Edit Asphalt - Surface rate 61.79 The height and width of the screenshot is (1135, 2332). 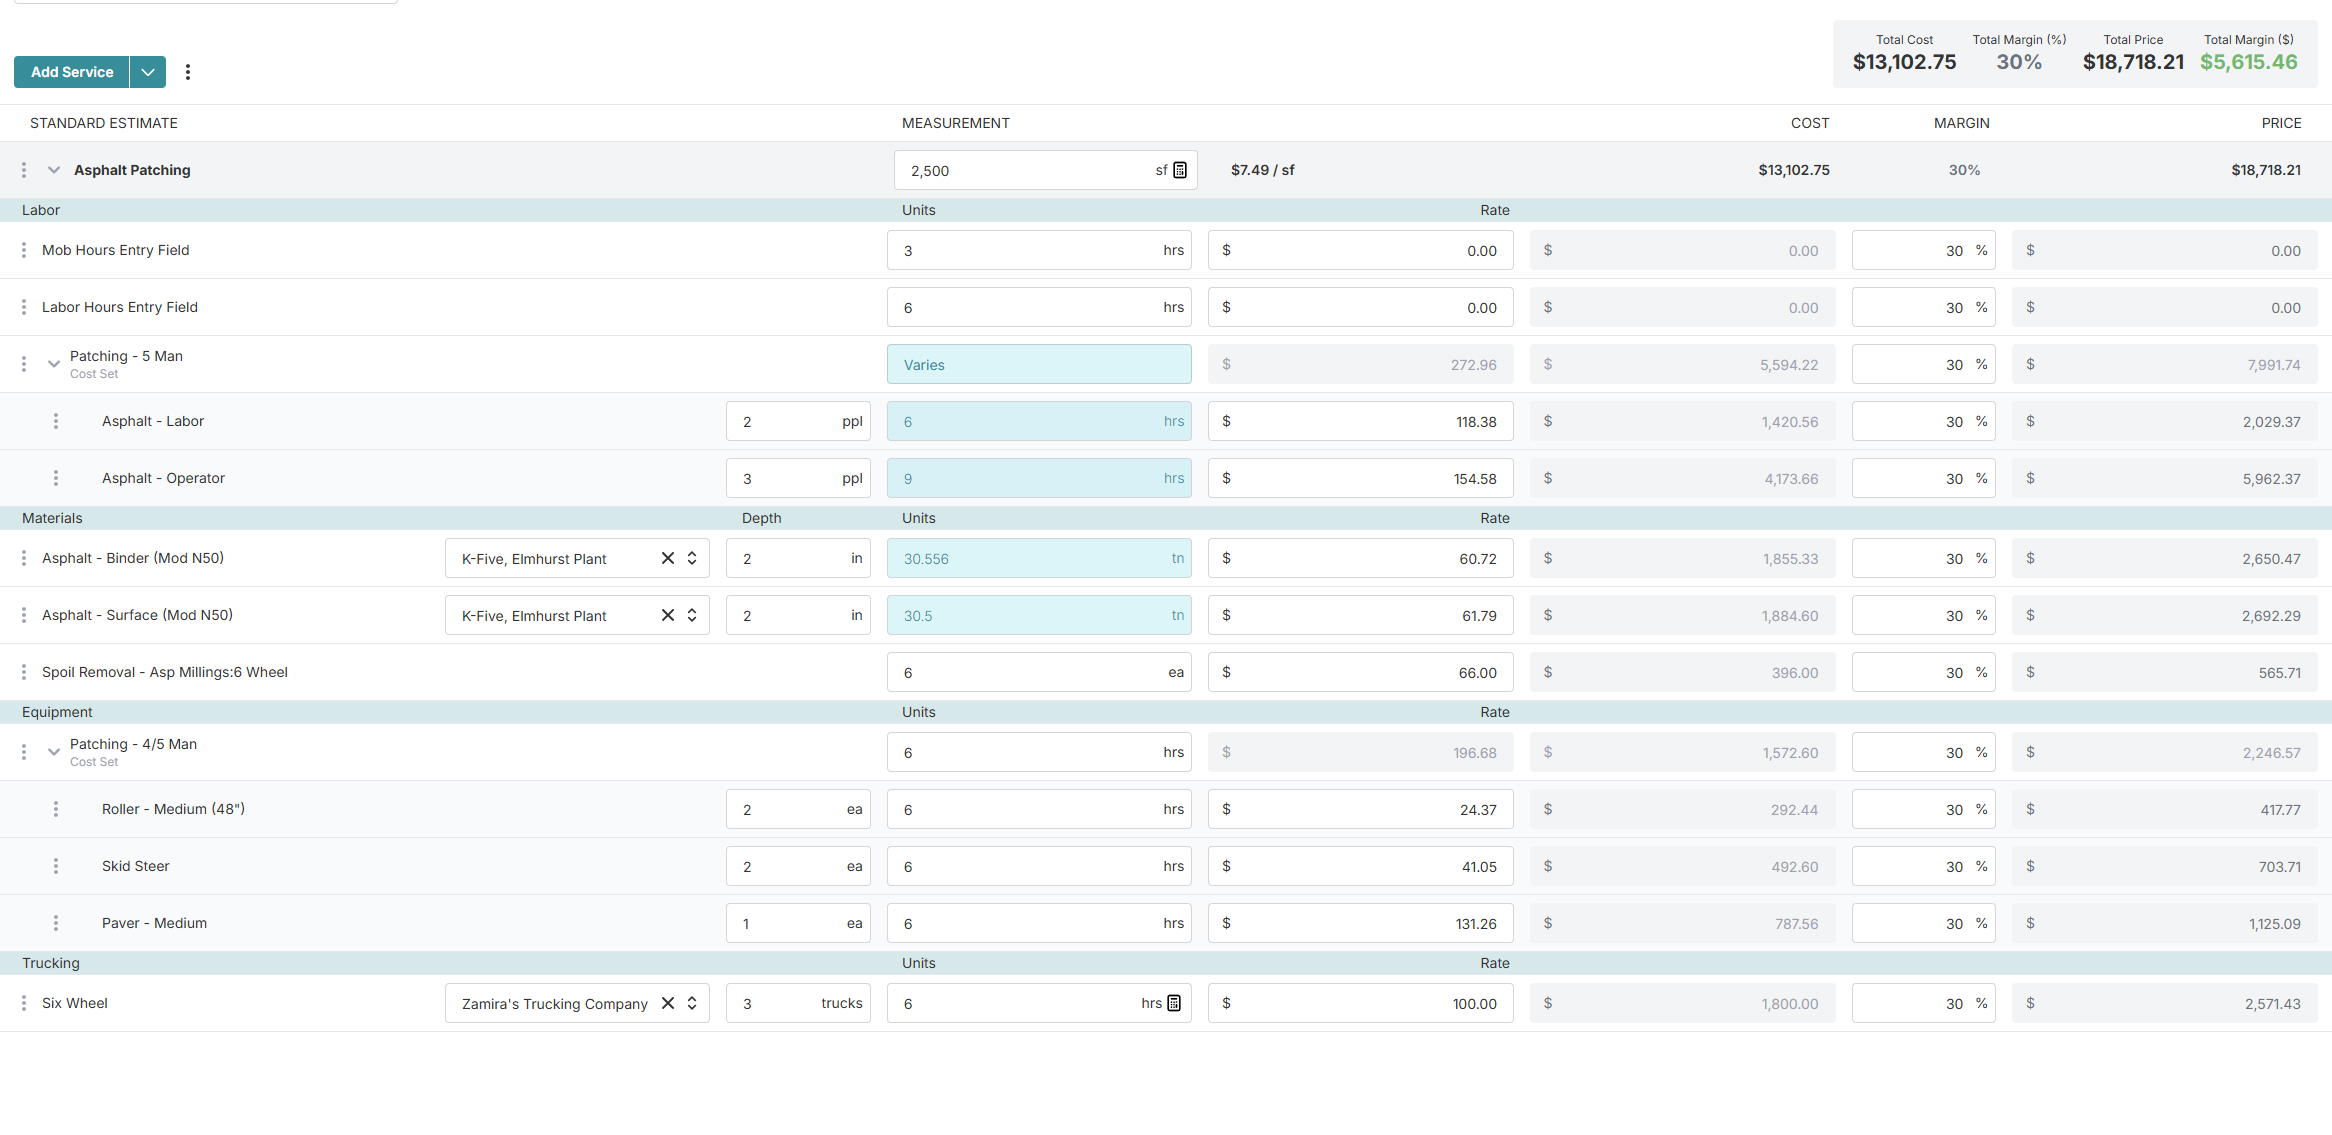[1360, 615]
